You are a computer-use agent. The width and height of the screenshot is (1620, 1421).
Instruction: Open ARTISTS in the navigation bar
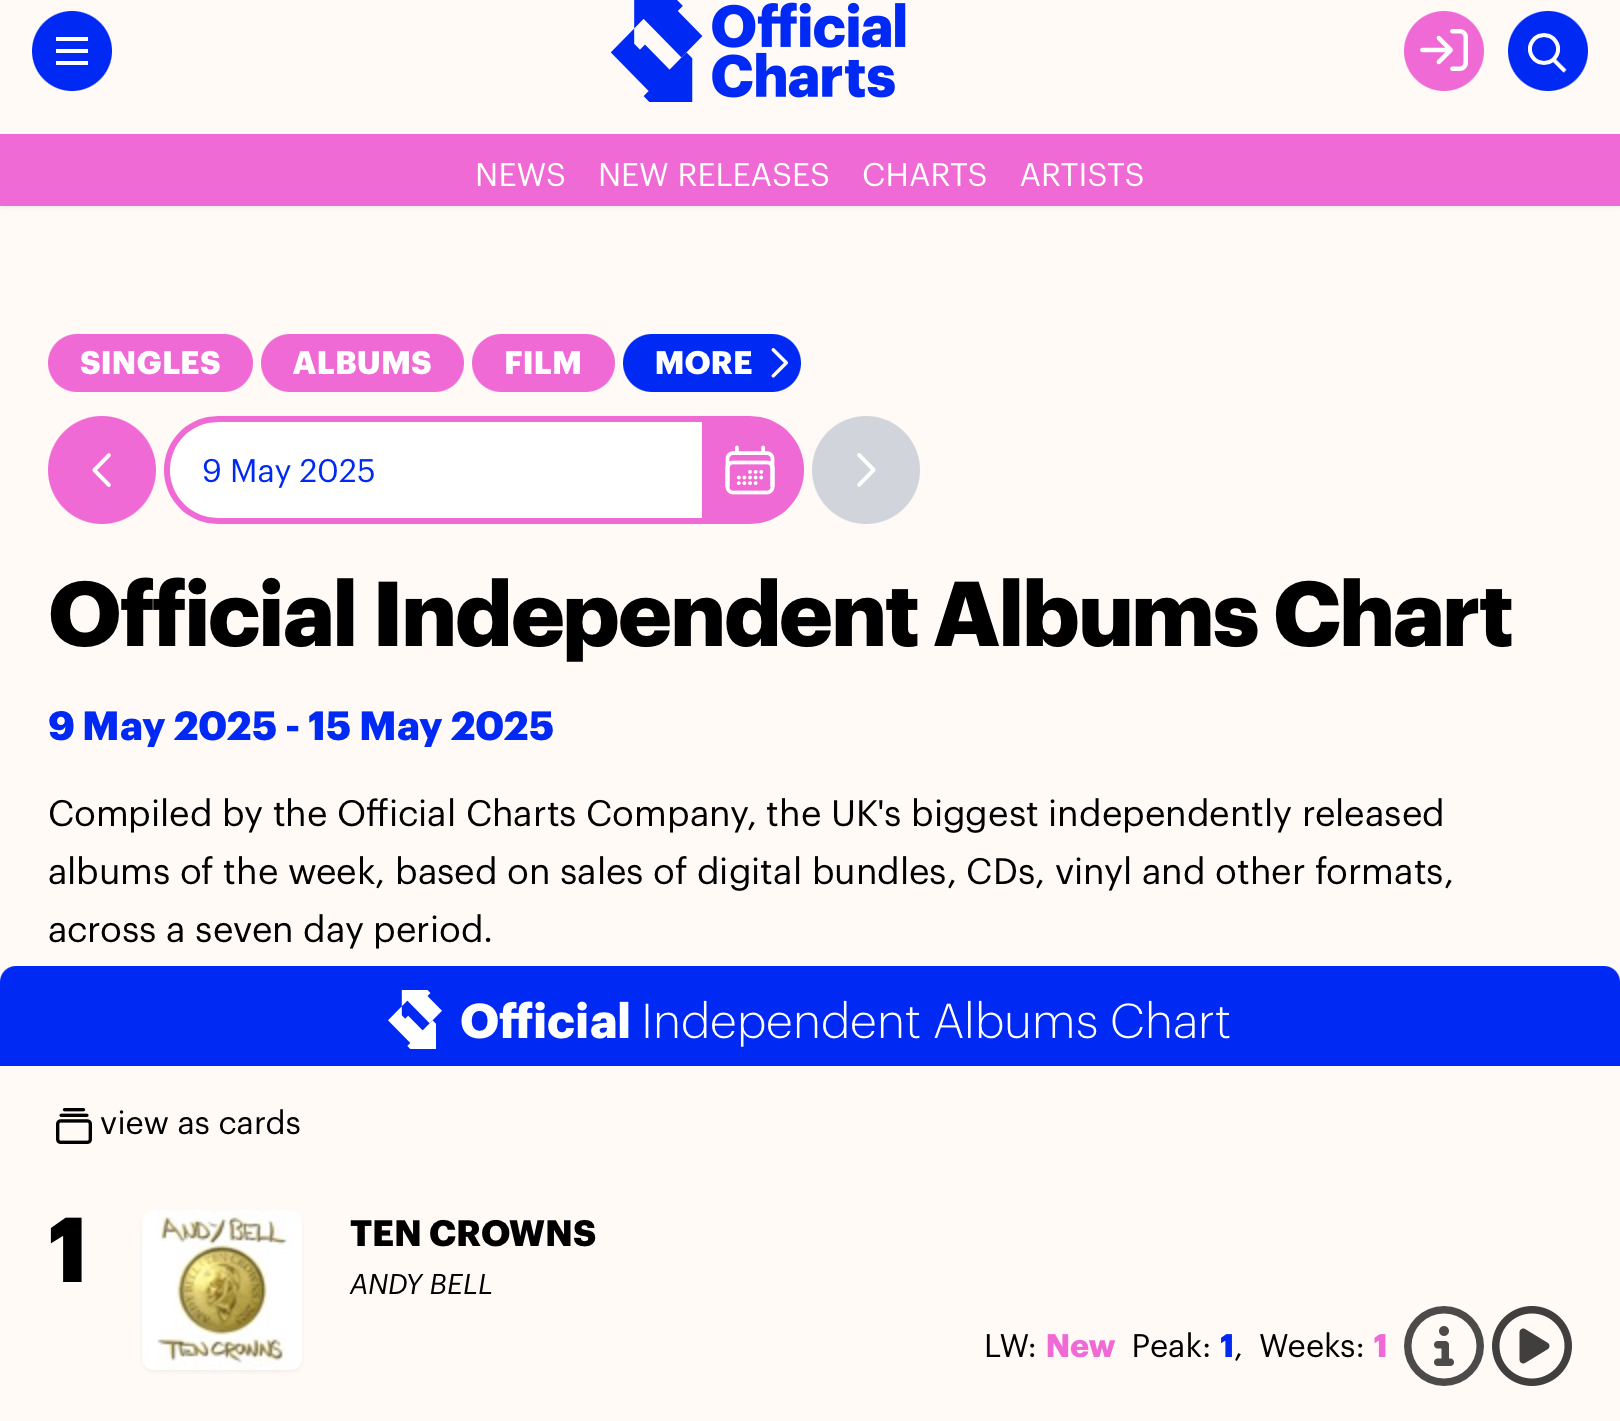pos(1082,175)
